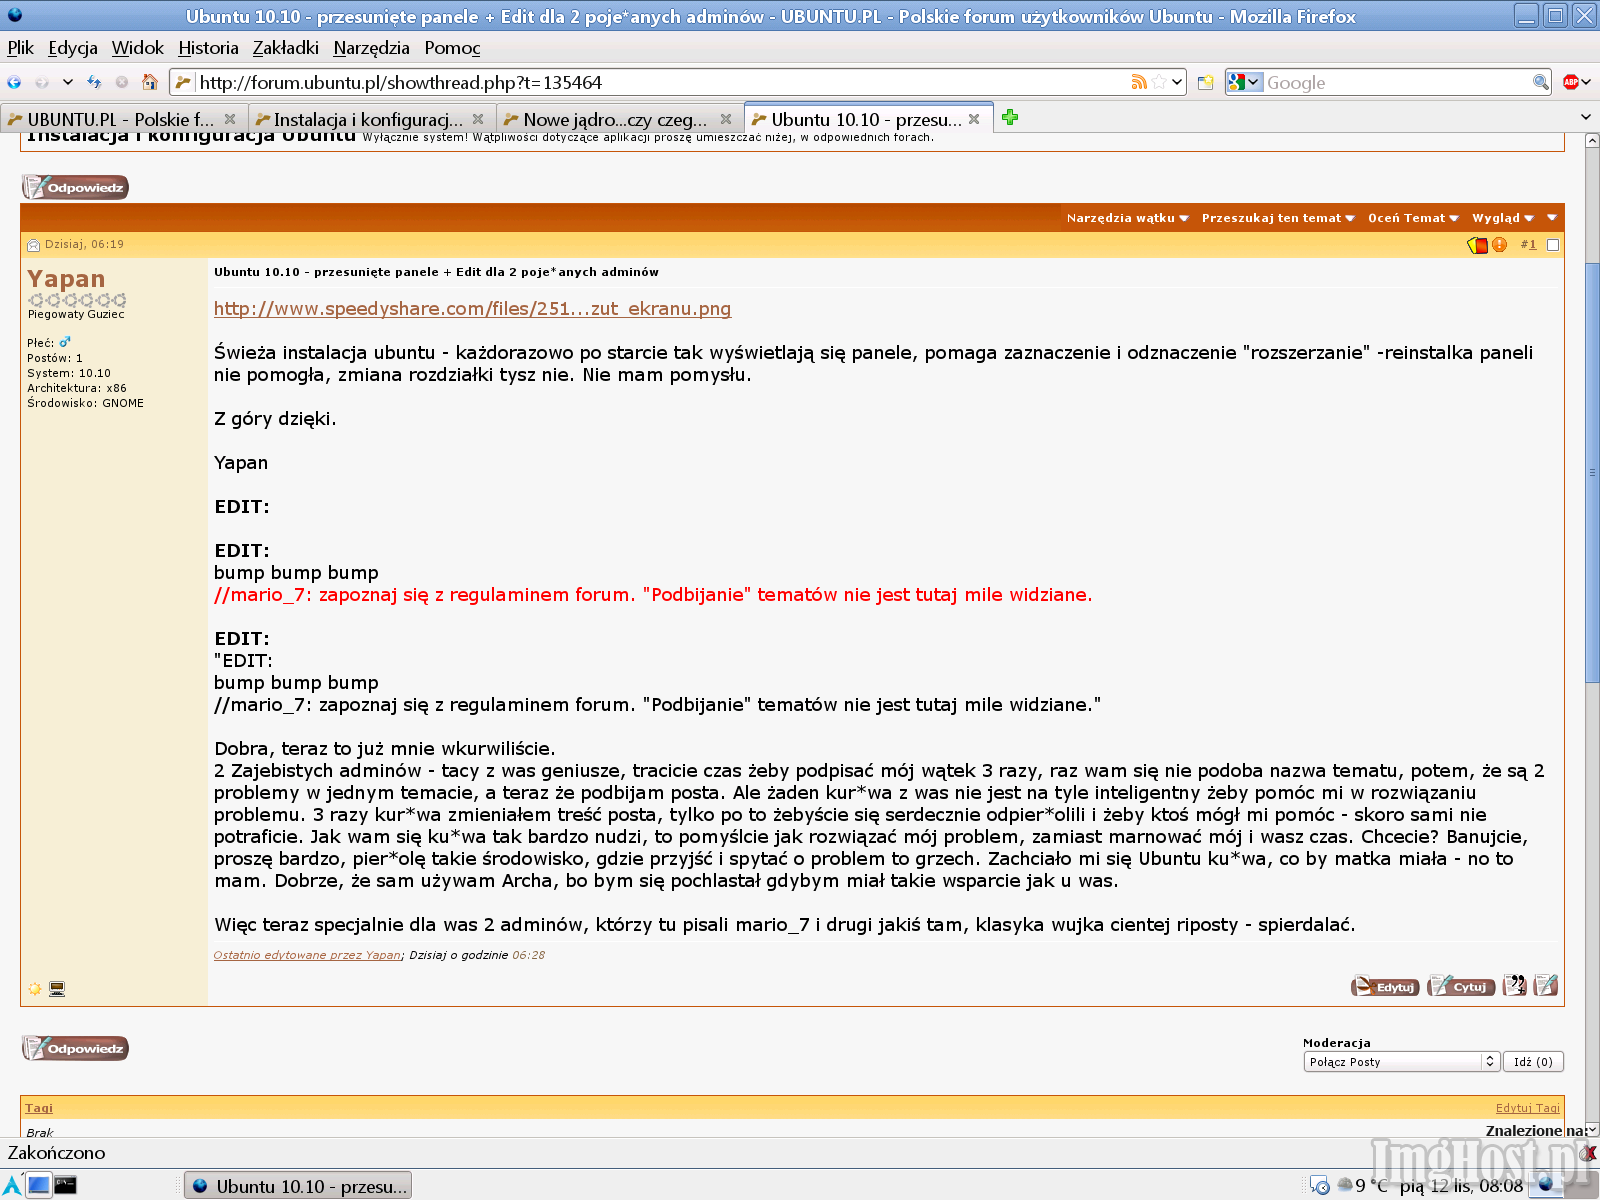The image size is (1600, 1200).
Task: Click the computer IP icon under the post
Action: click(57, 989)
